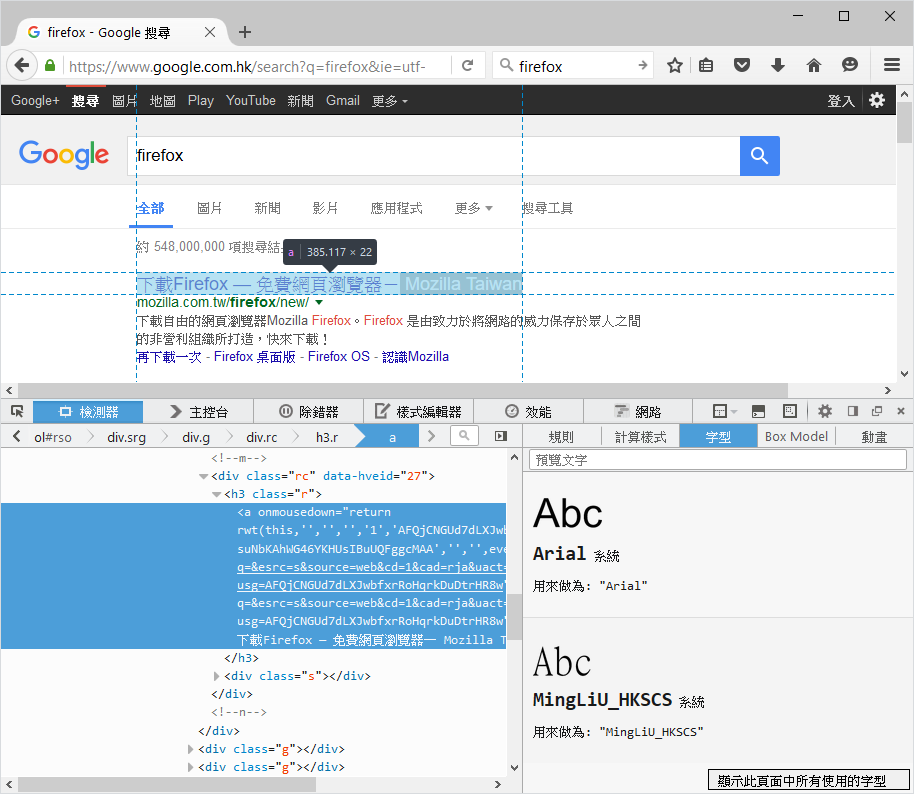This screenshot has height=794, width=914.
Task: Expand the div class="s" node
Action: 217,676
